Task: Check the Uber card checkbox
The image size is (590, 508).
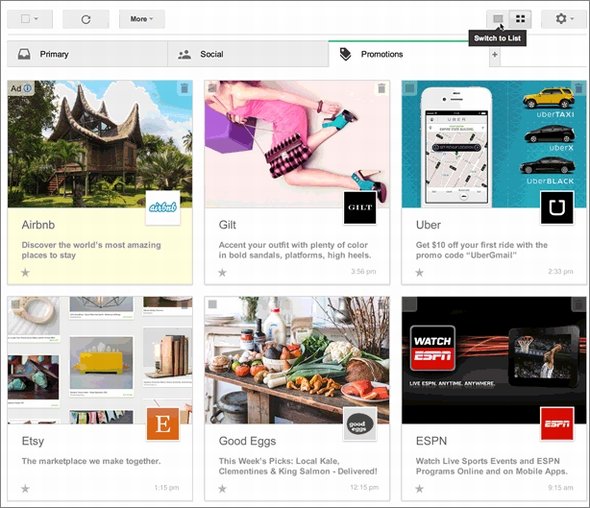Action: pyautogui.click(x=410, y=88)
